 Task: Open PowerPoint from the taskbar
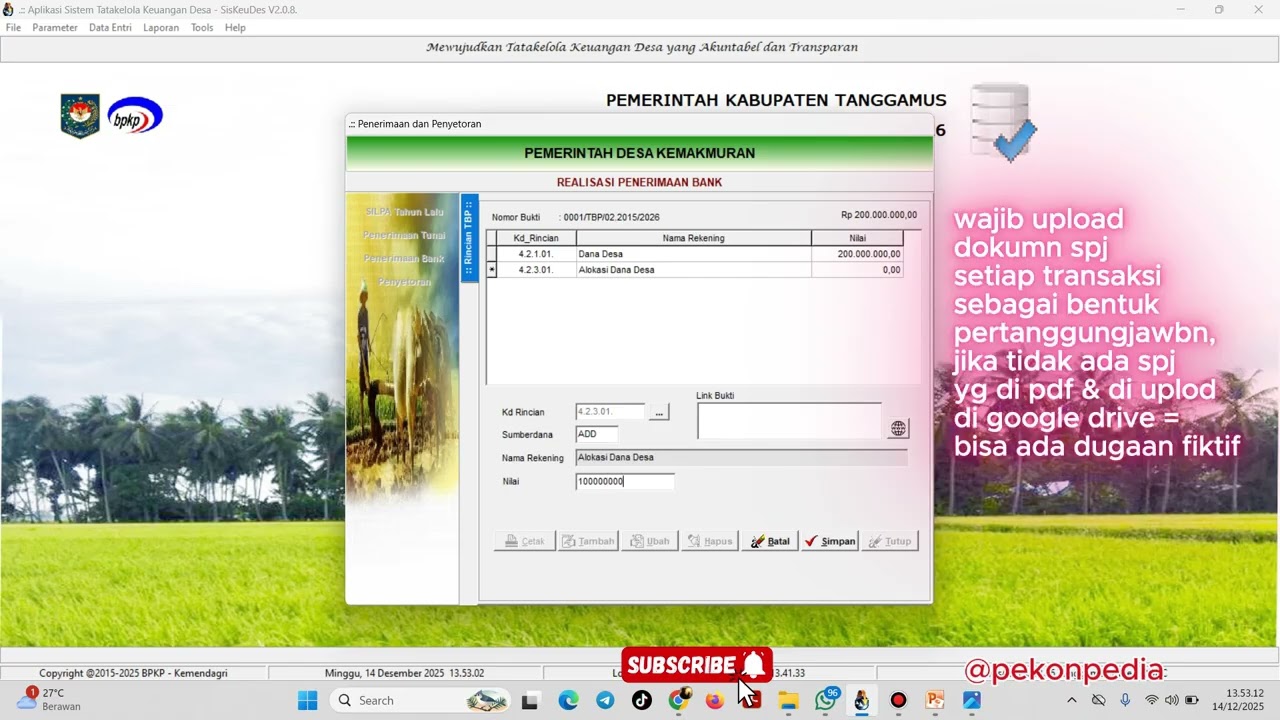point(935,700)
